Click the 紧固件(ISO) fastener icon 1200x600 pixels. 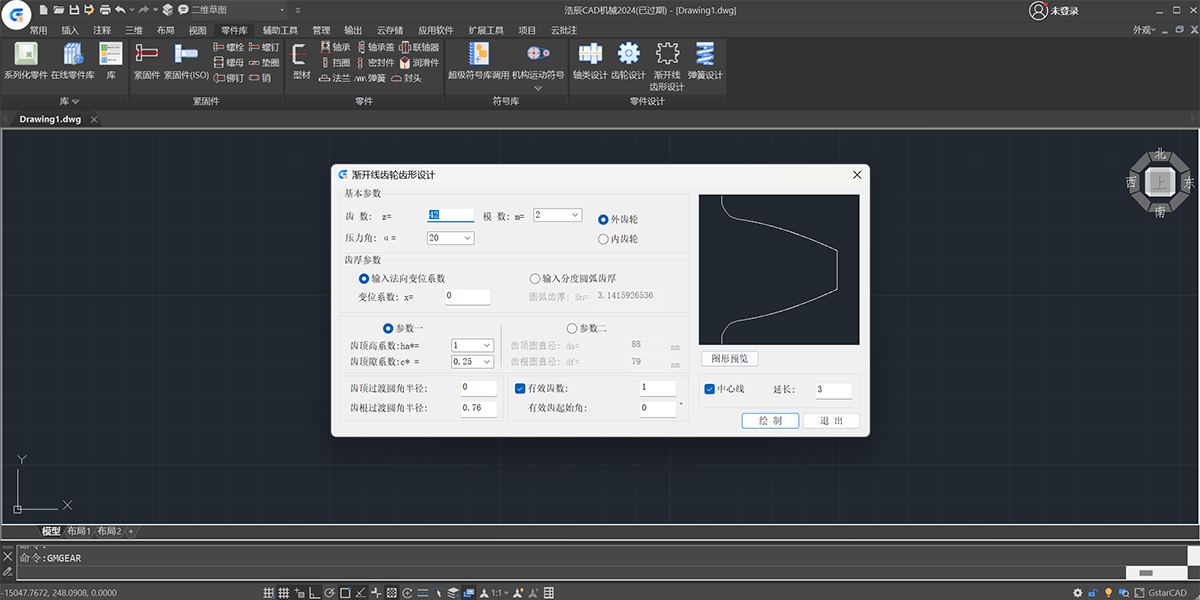(186, 62)
